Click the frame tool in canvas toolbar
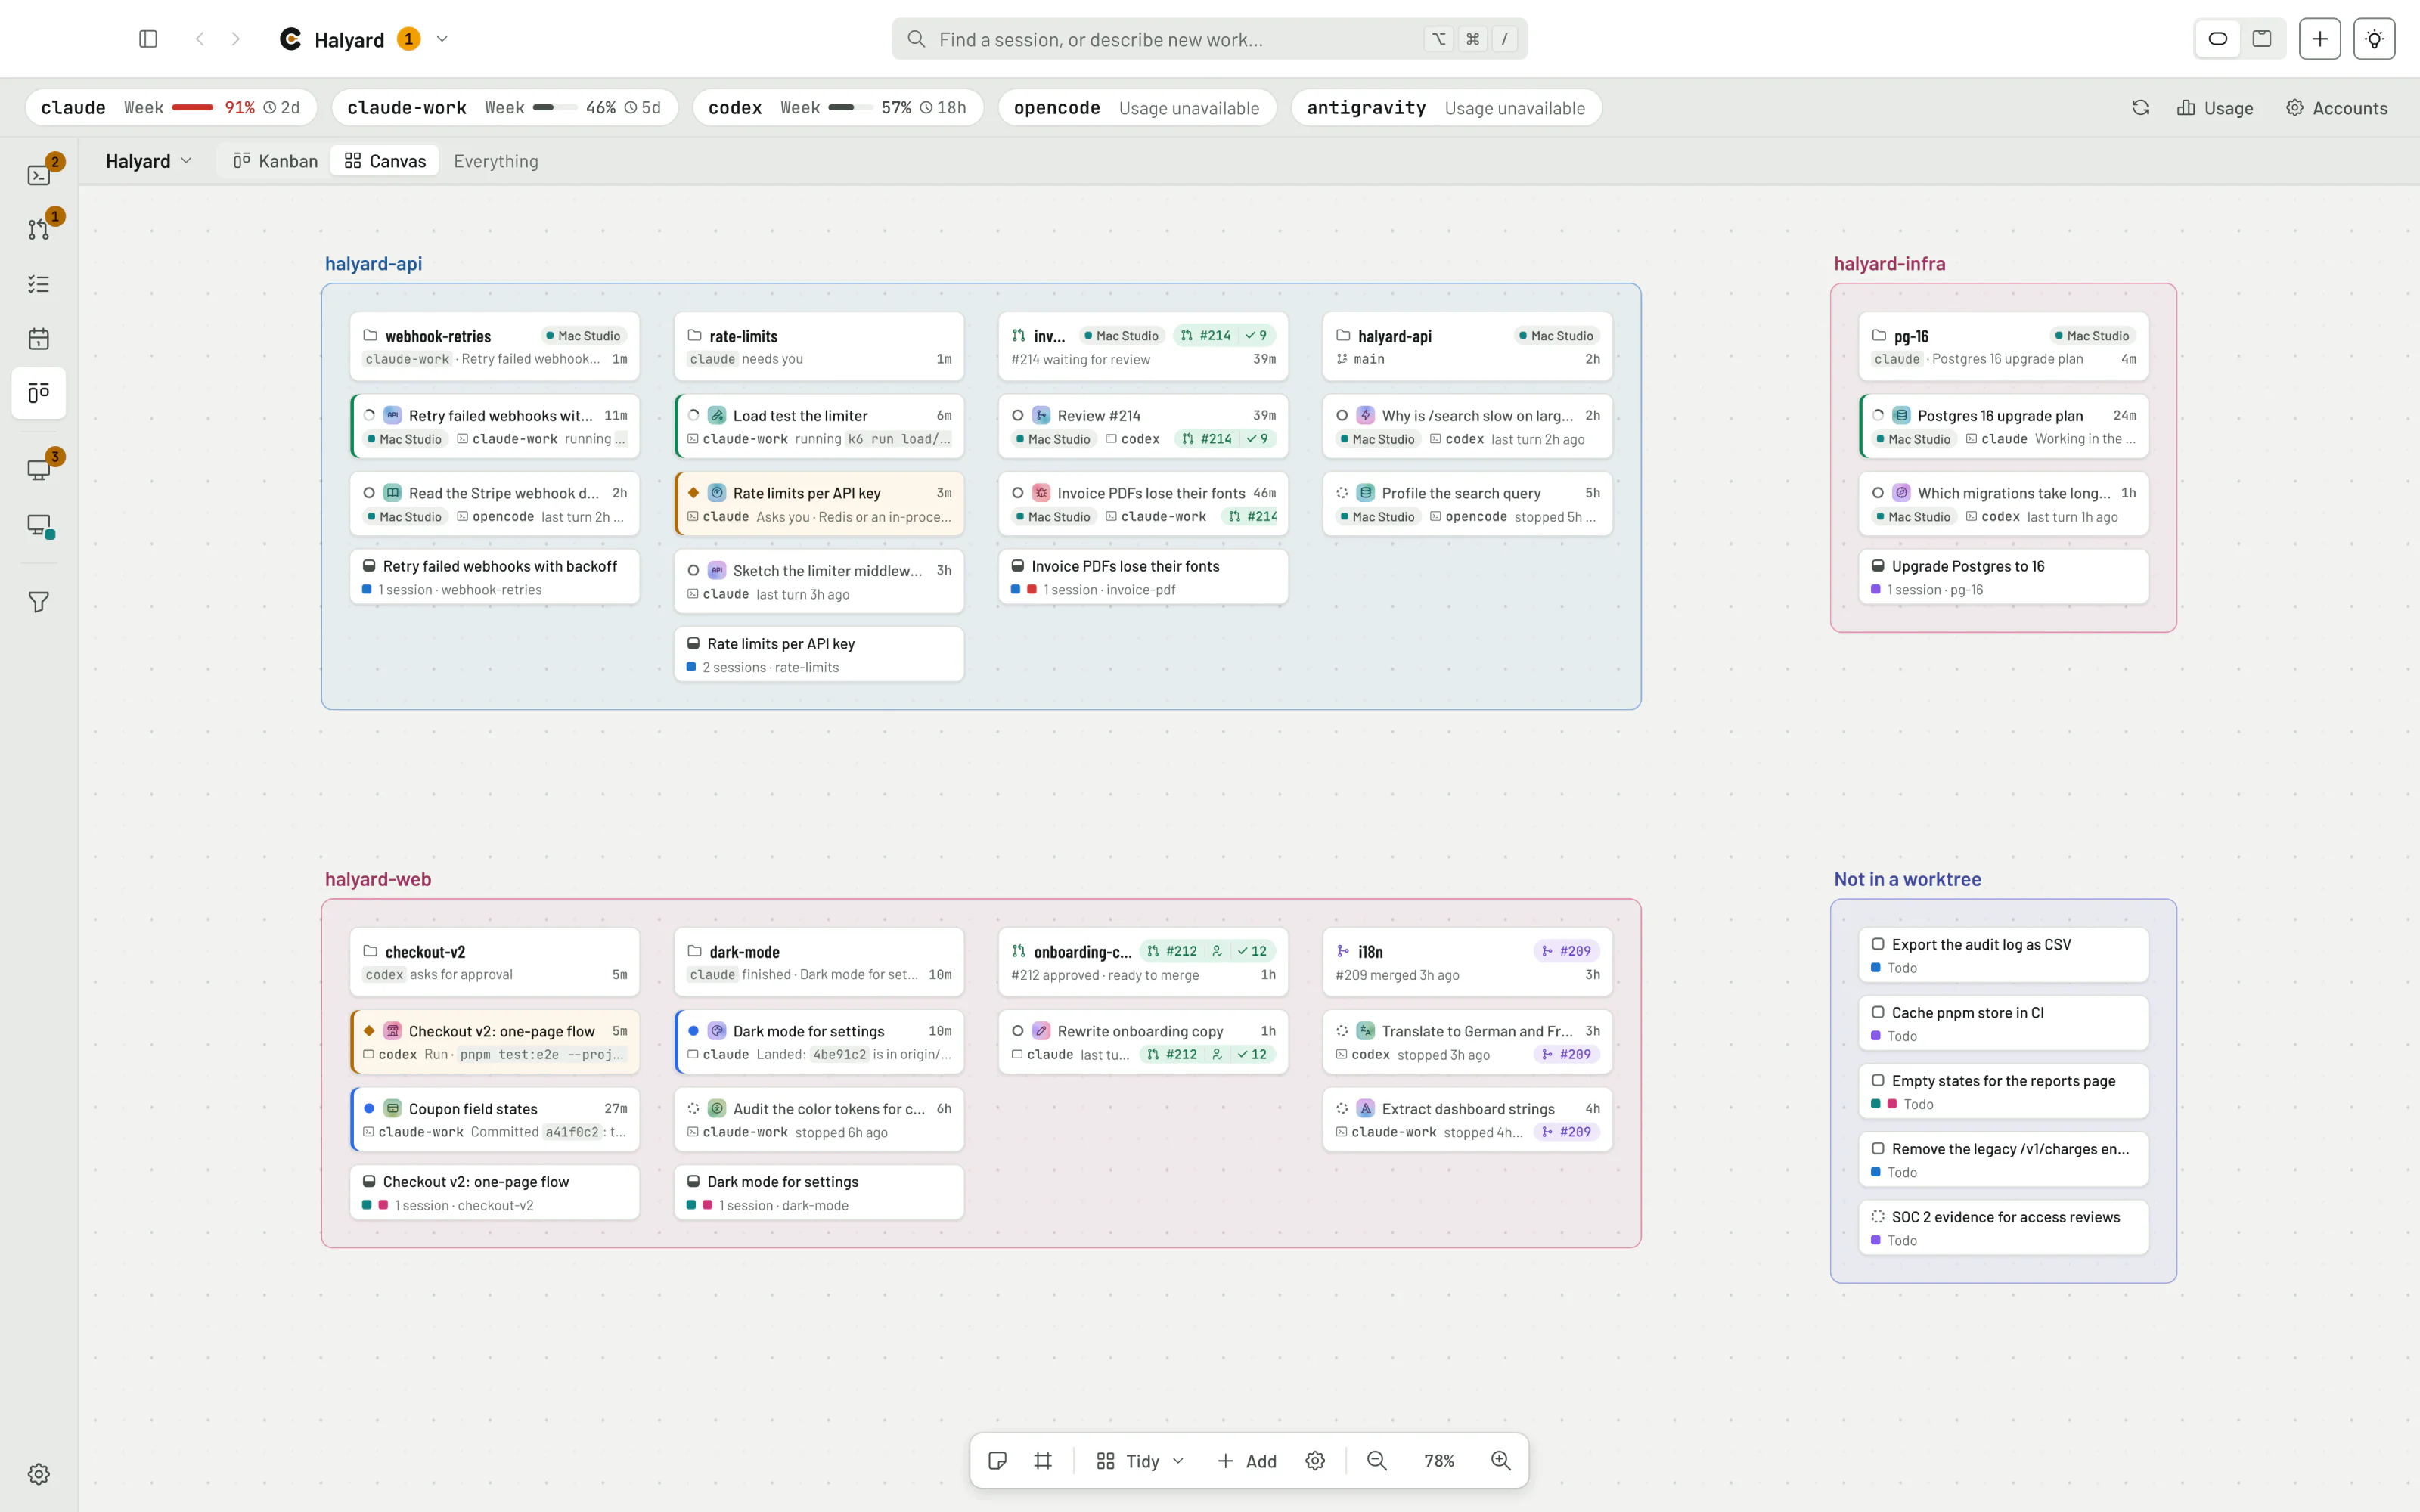This screenshot has width=2420, height=1512. 1043,1461
